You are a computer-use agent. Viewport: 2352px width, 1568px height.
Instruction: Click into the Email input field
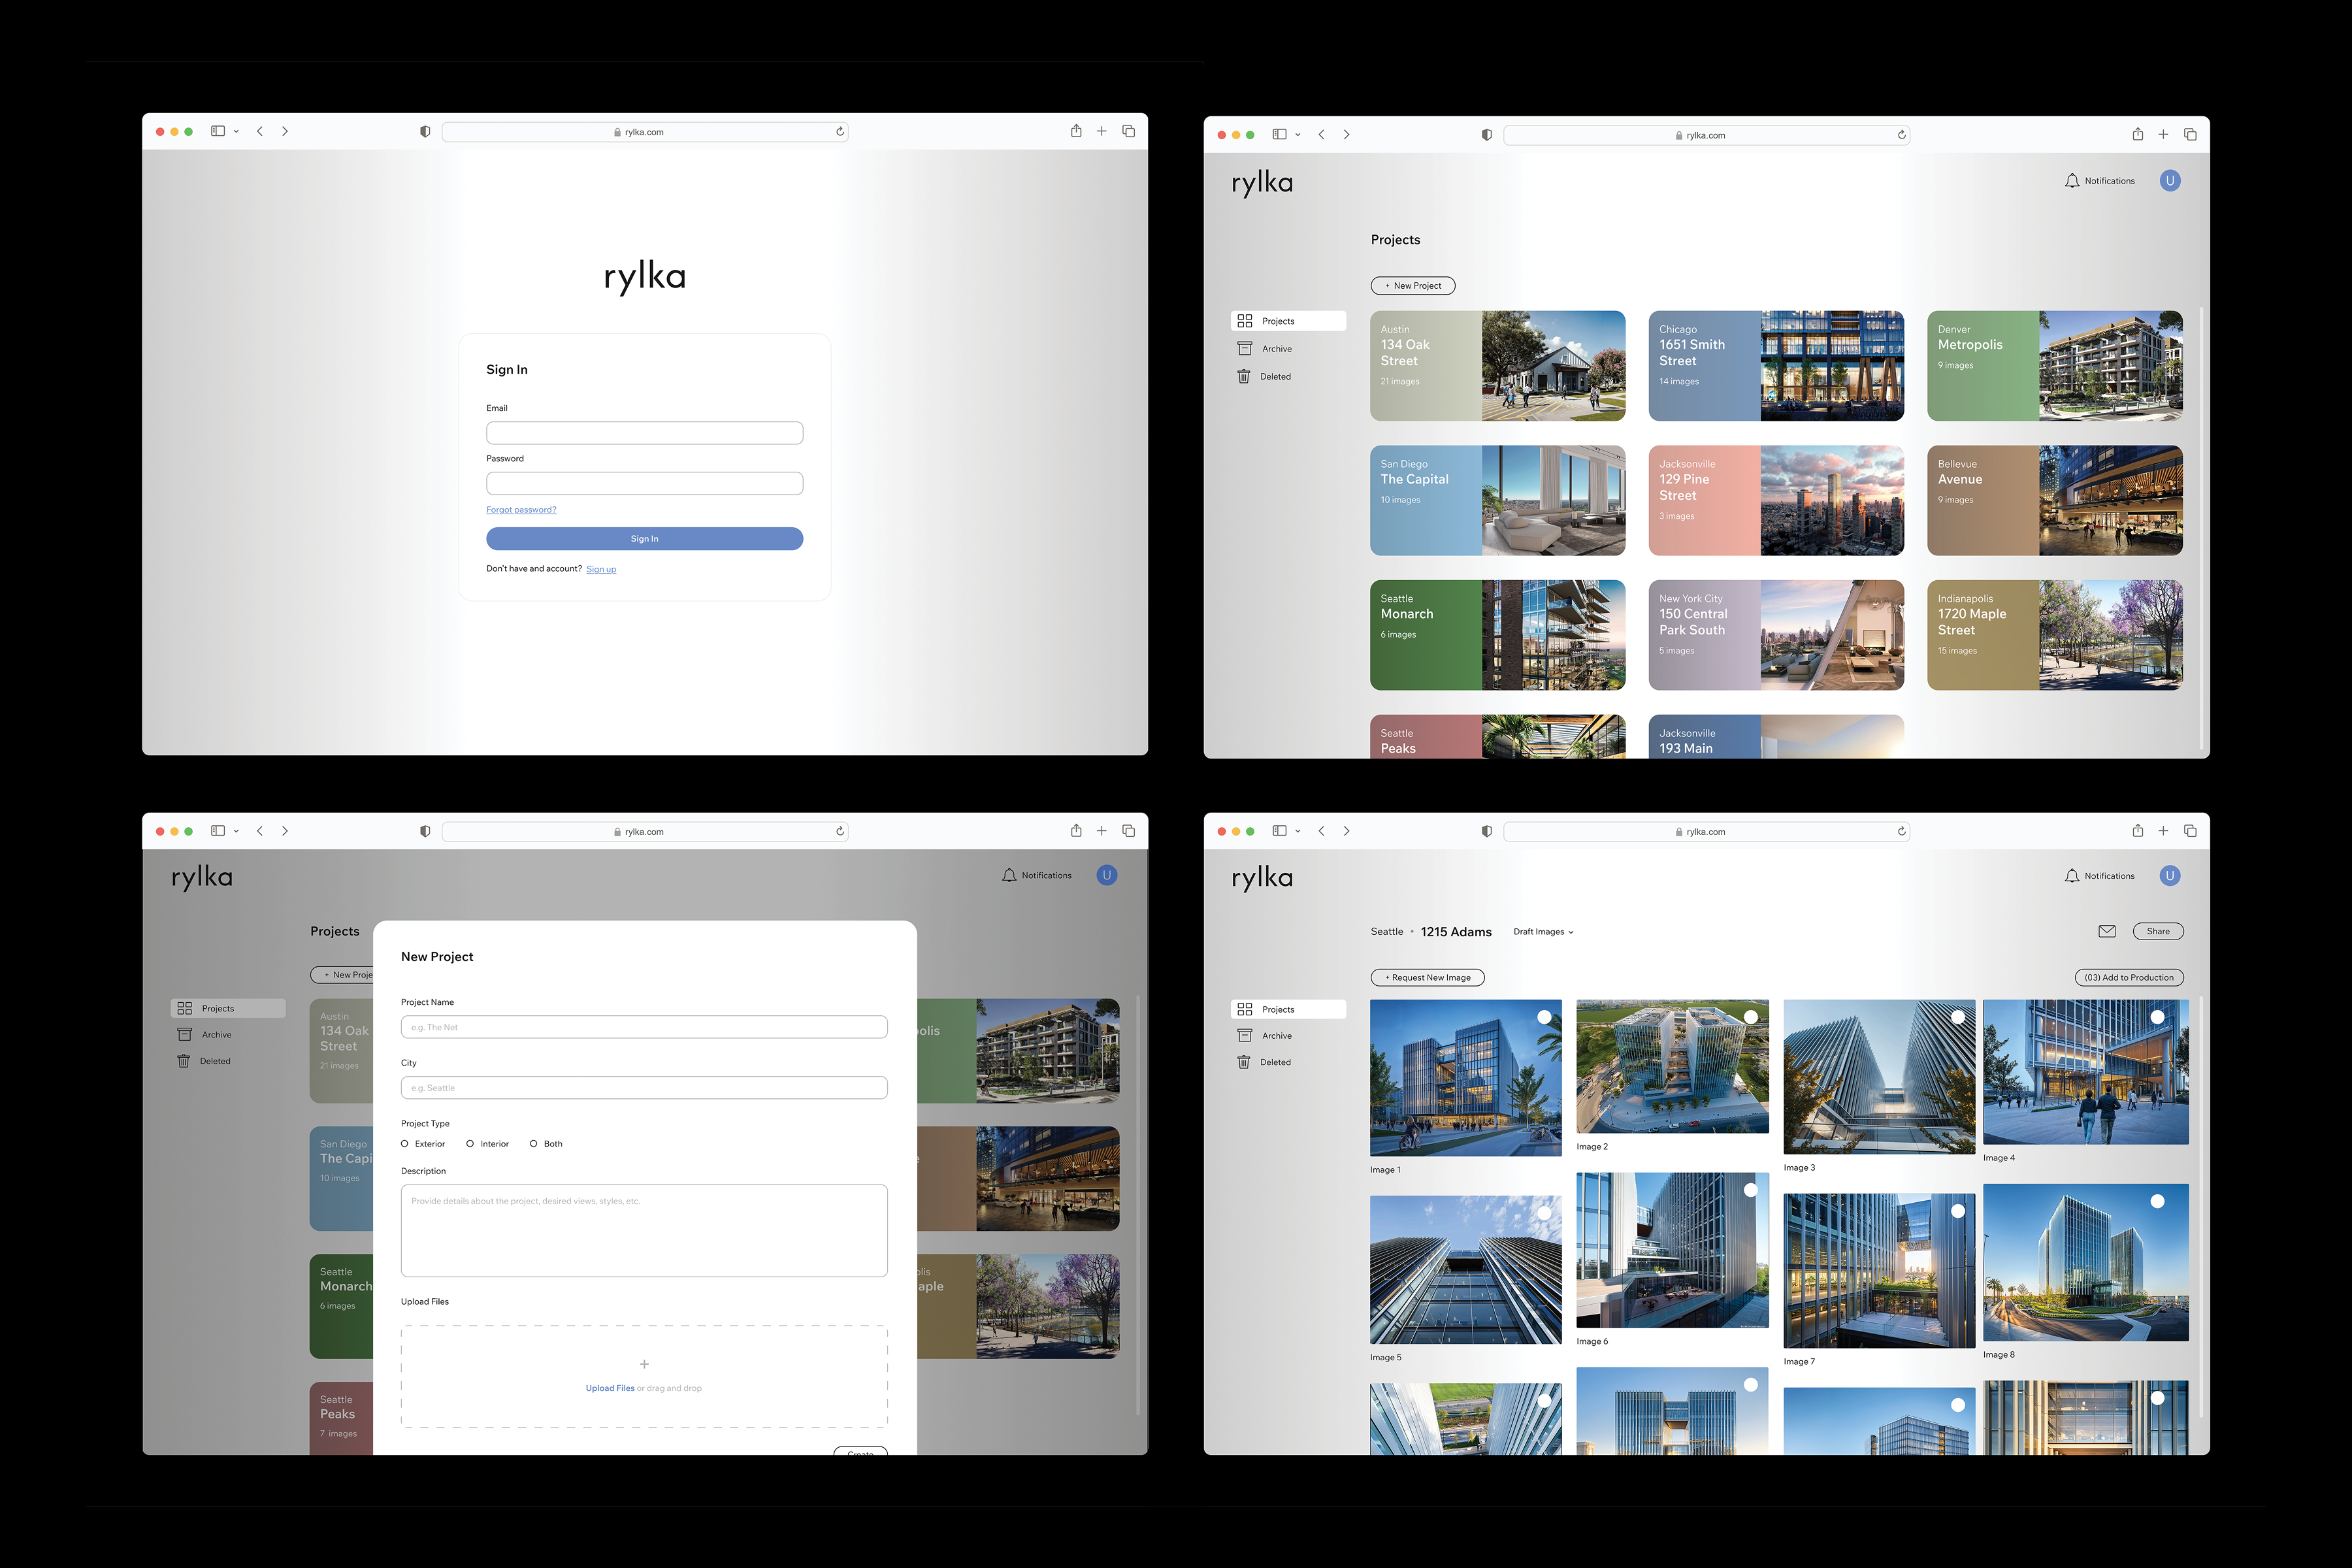coord(644,433)
